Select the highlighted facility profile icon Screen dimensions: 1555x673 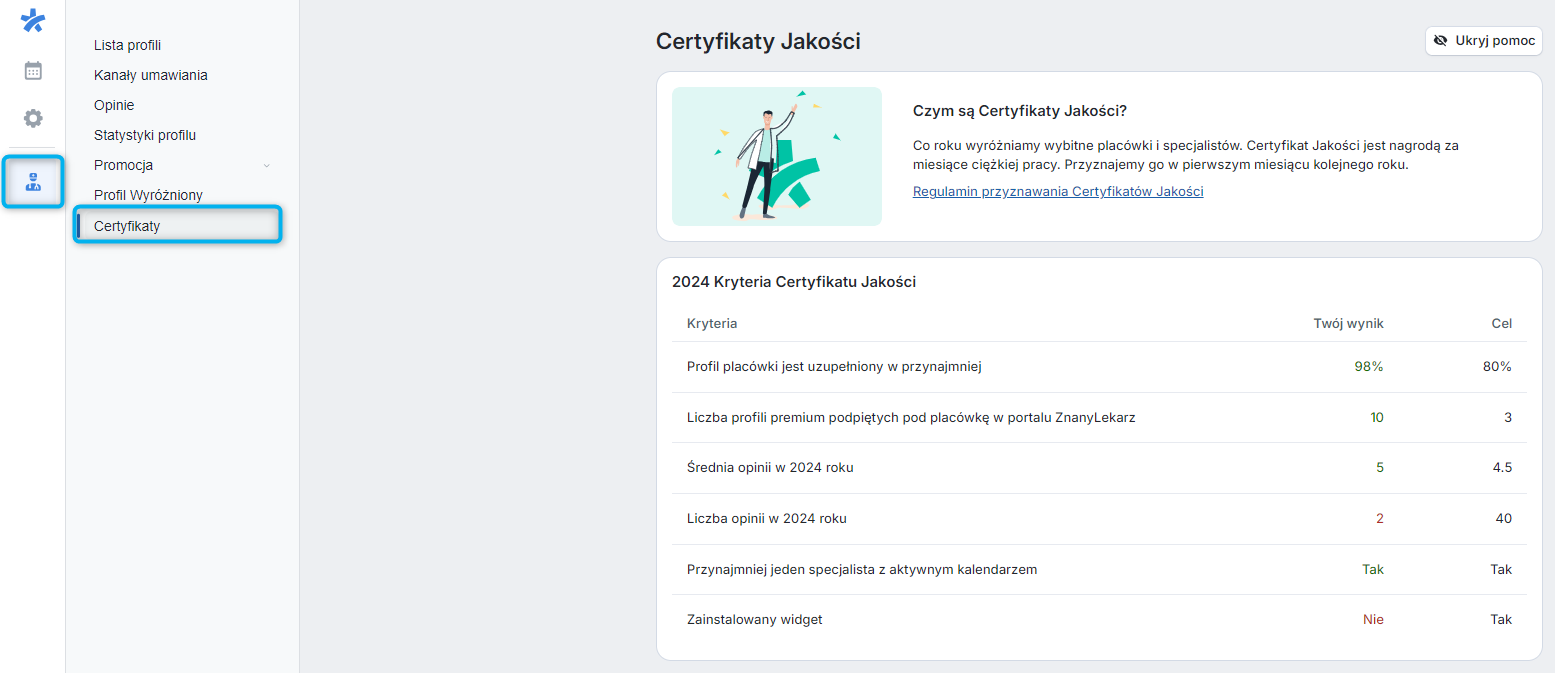[33, 182]
